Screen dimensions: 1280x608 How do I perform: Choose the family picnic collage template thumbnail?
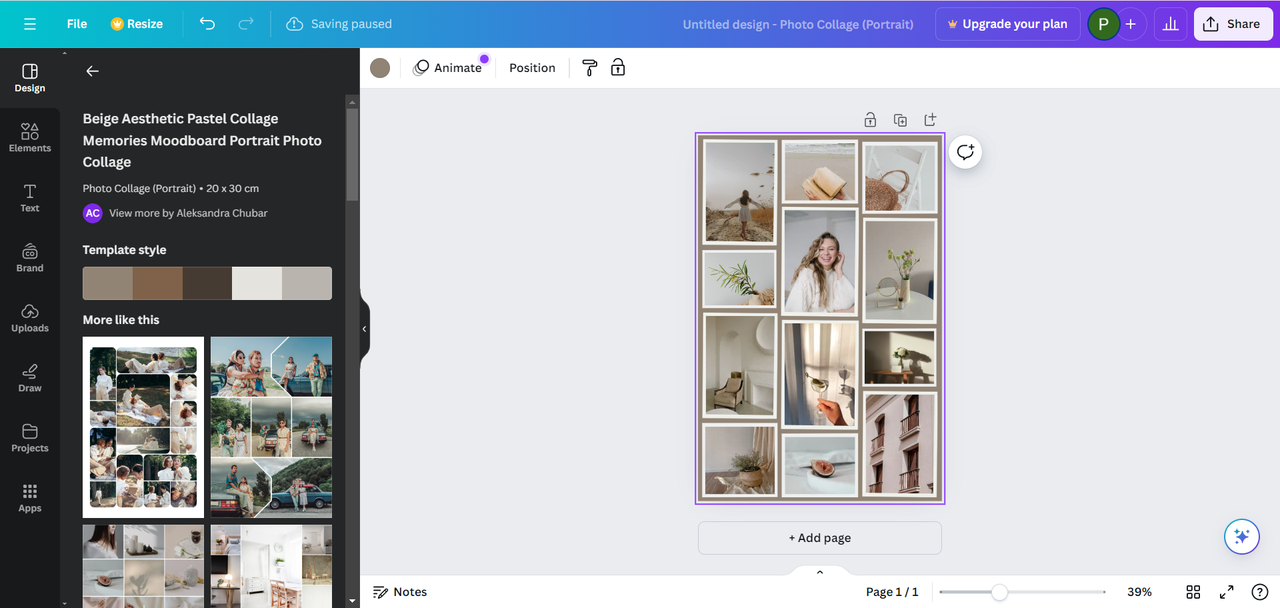click(x=143, y=427)
